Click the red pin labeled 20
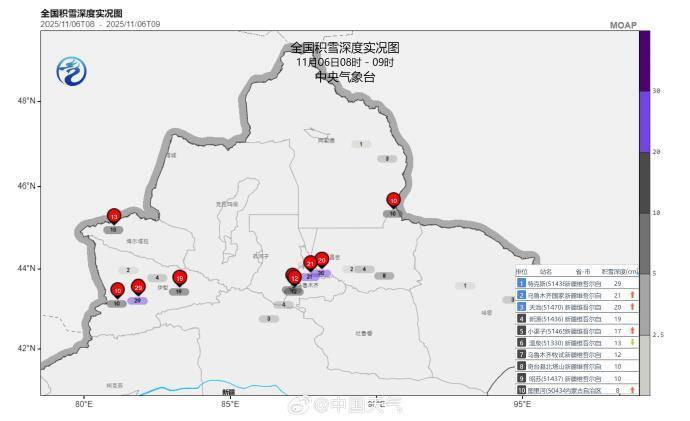 click(322, 259)
